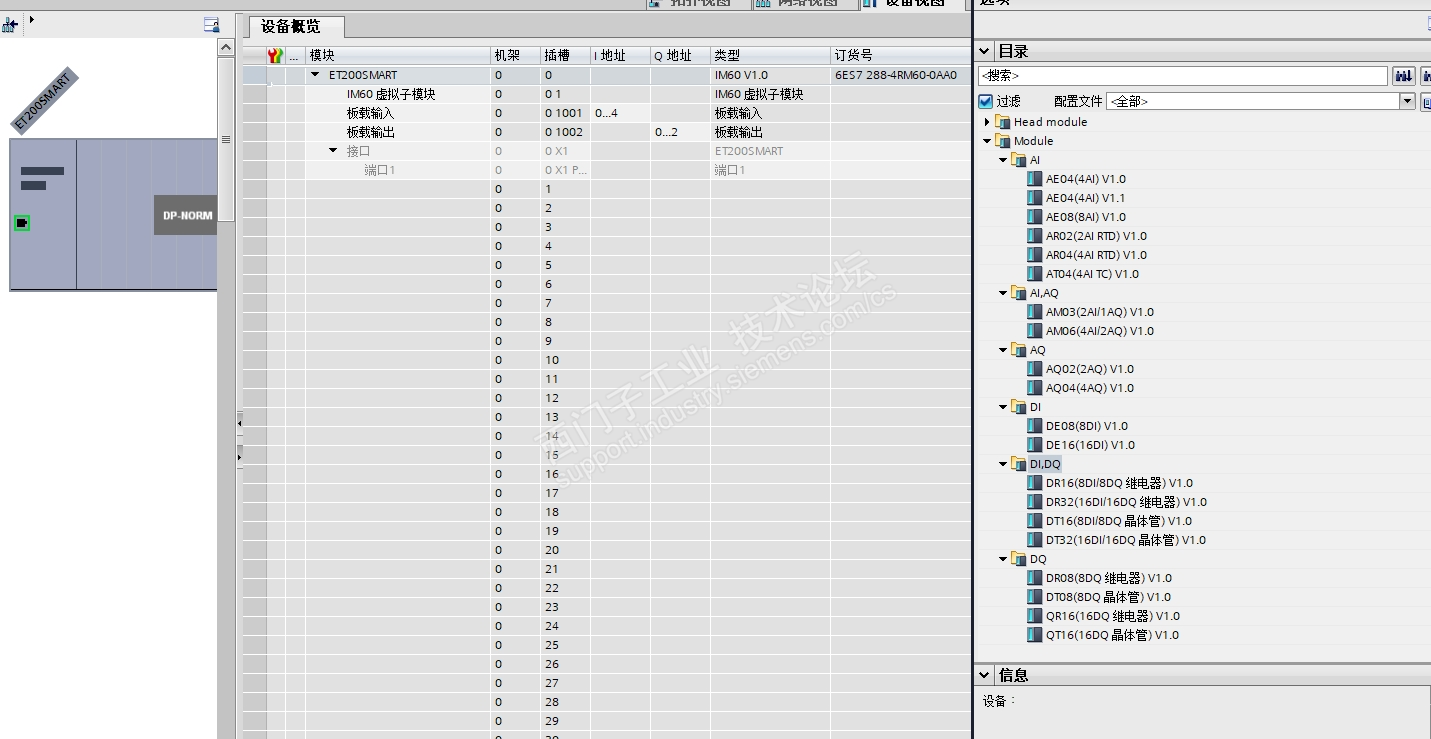1431x739 pixels.
Task: Select the DT08(8DQ 晶体管) module icon
Action: [1035, 597]
